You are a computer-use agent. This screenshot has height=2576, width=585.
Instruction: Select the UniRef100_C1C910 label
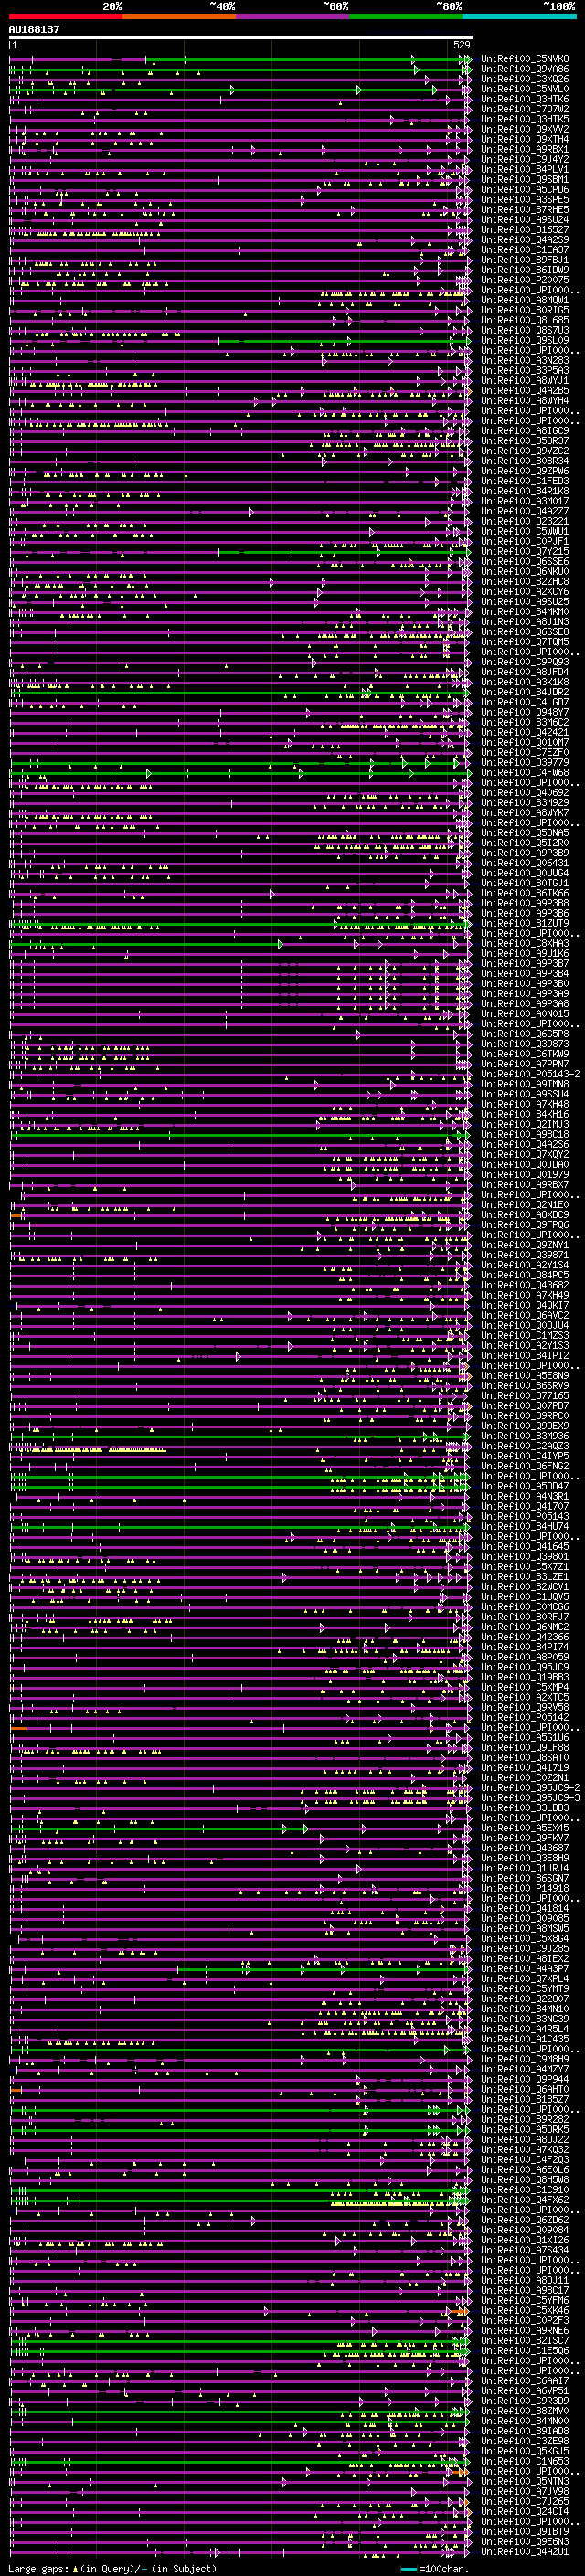525,2189
